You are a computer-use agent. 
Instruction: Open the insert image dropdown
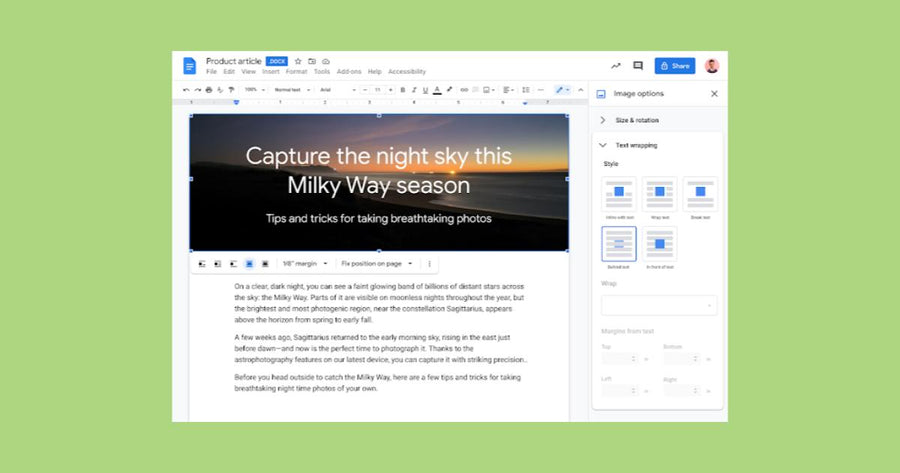pyautogui.click(x=489, y=90)
